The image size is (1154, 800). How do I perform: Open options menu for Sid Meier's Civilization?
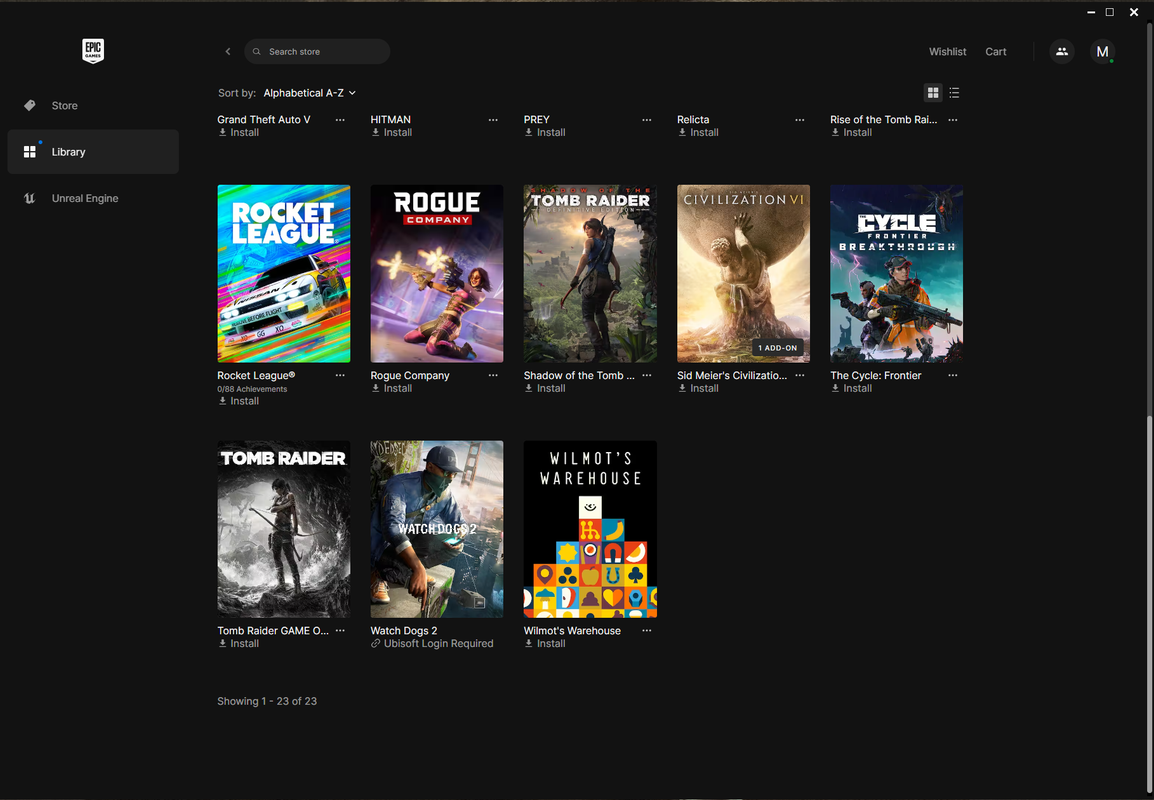(x=799, y=375)
